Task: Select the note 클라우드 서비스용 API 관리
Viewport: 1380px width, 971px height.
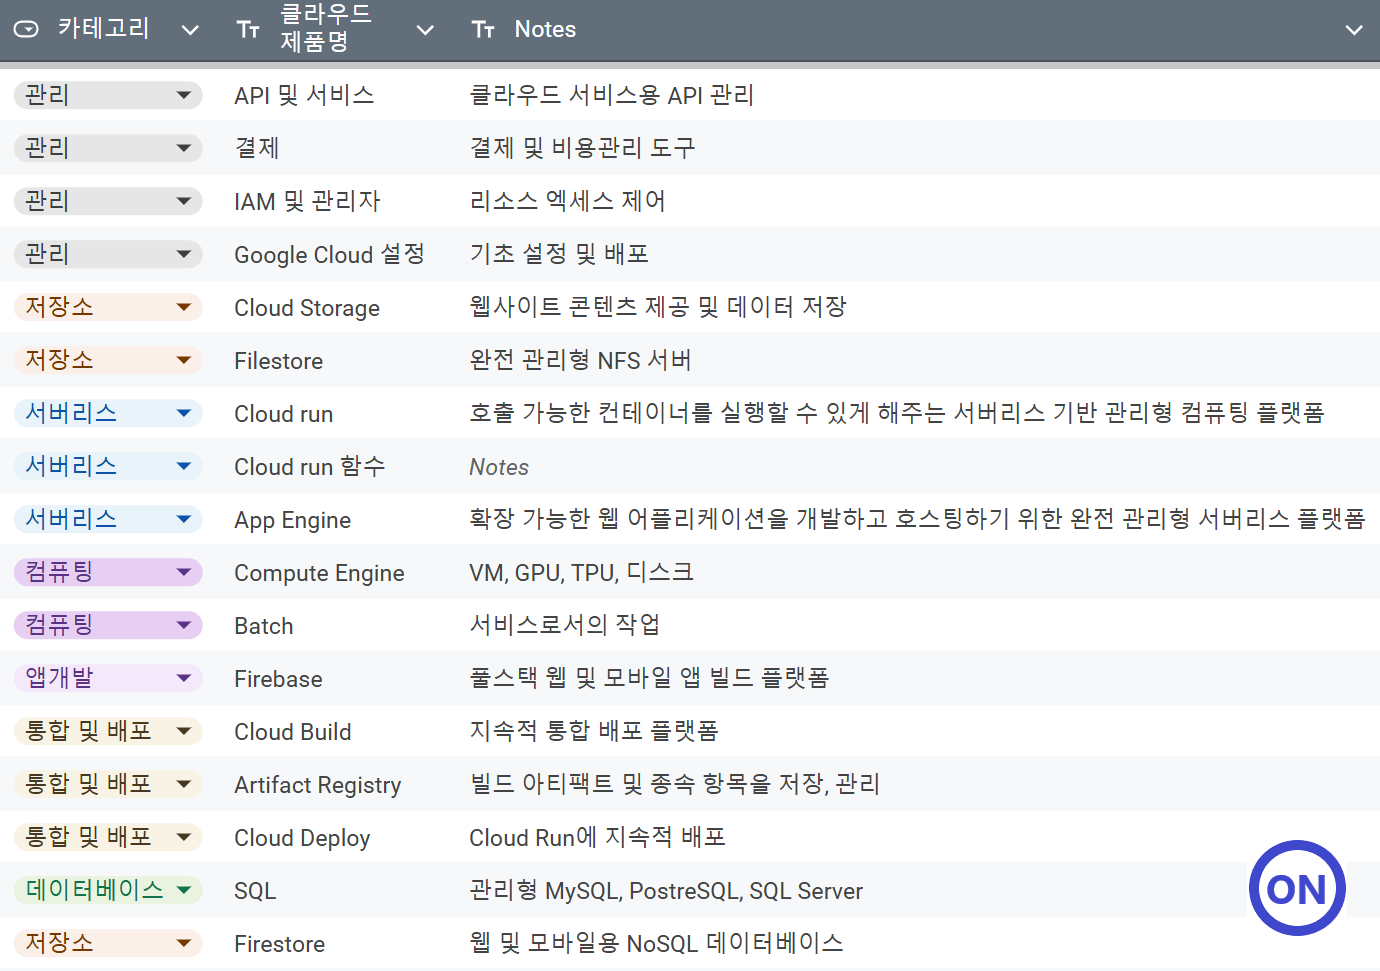Action: tap(611, 95)
